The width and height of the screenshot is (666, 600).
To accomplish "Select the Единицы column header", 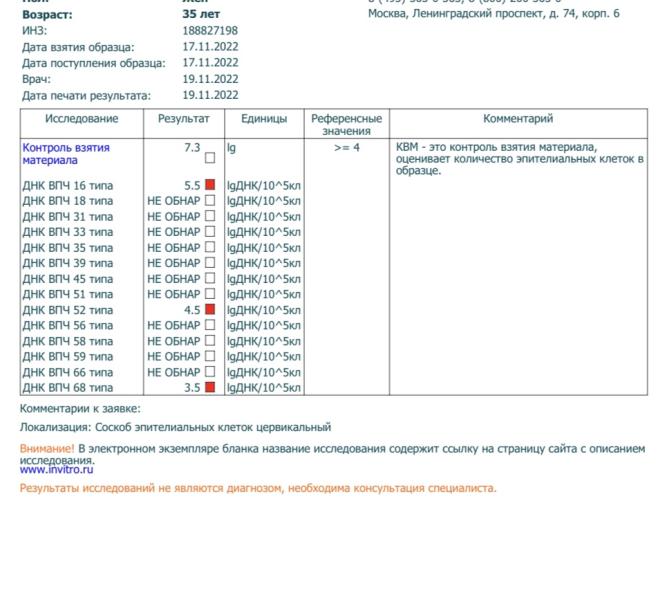I will click(x=264, y=118).
